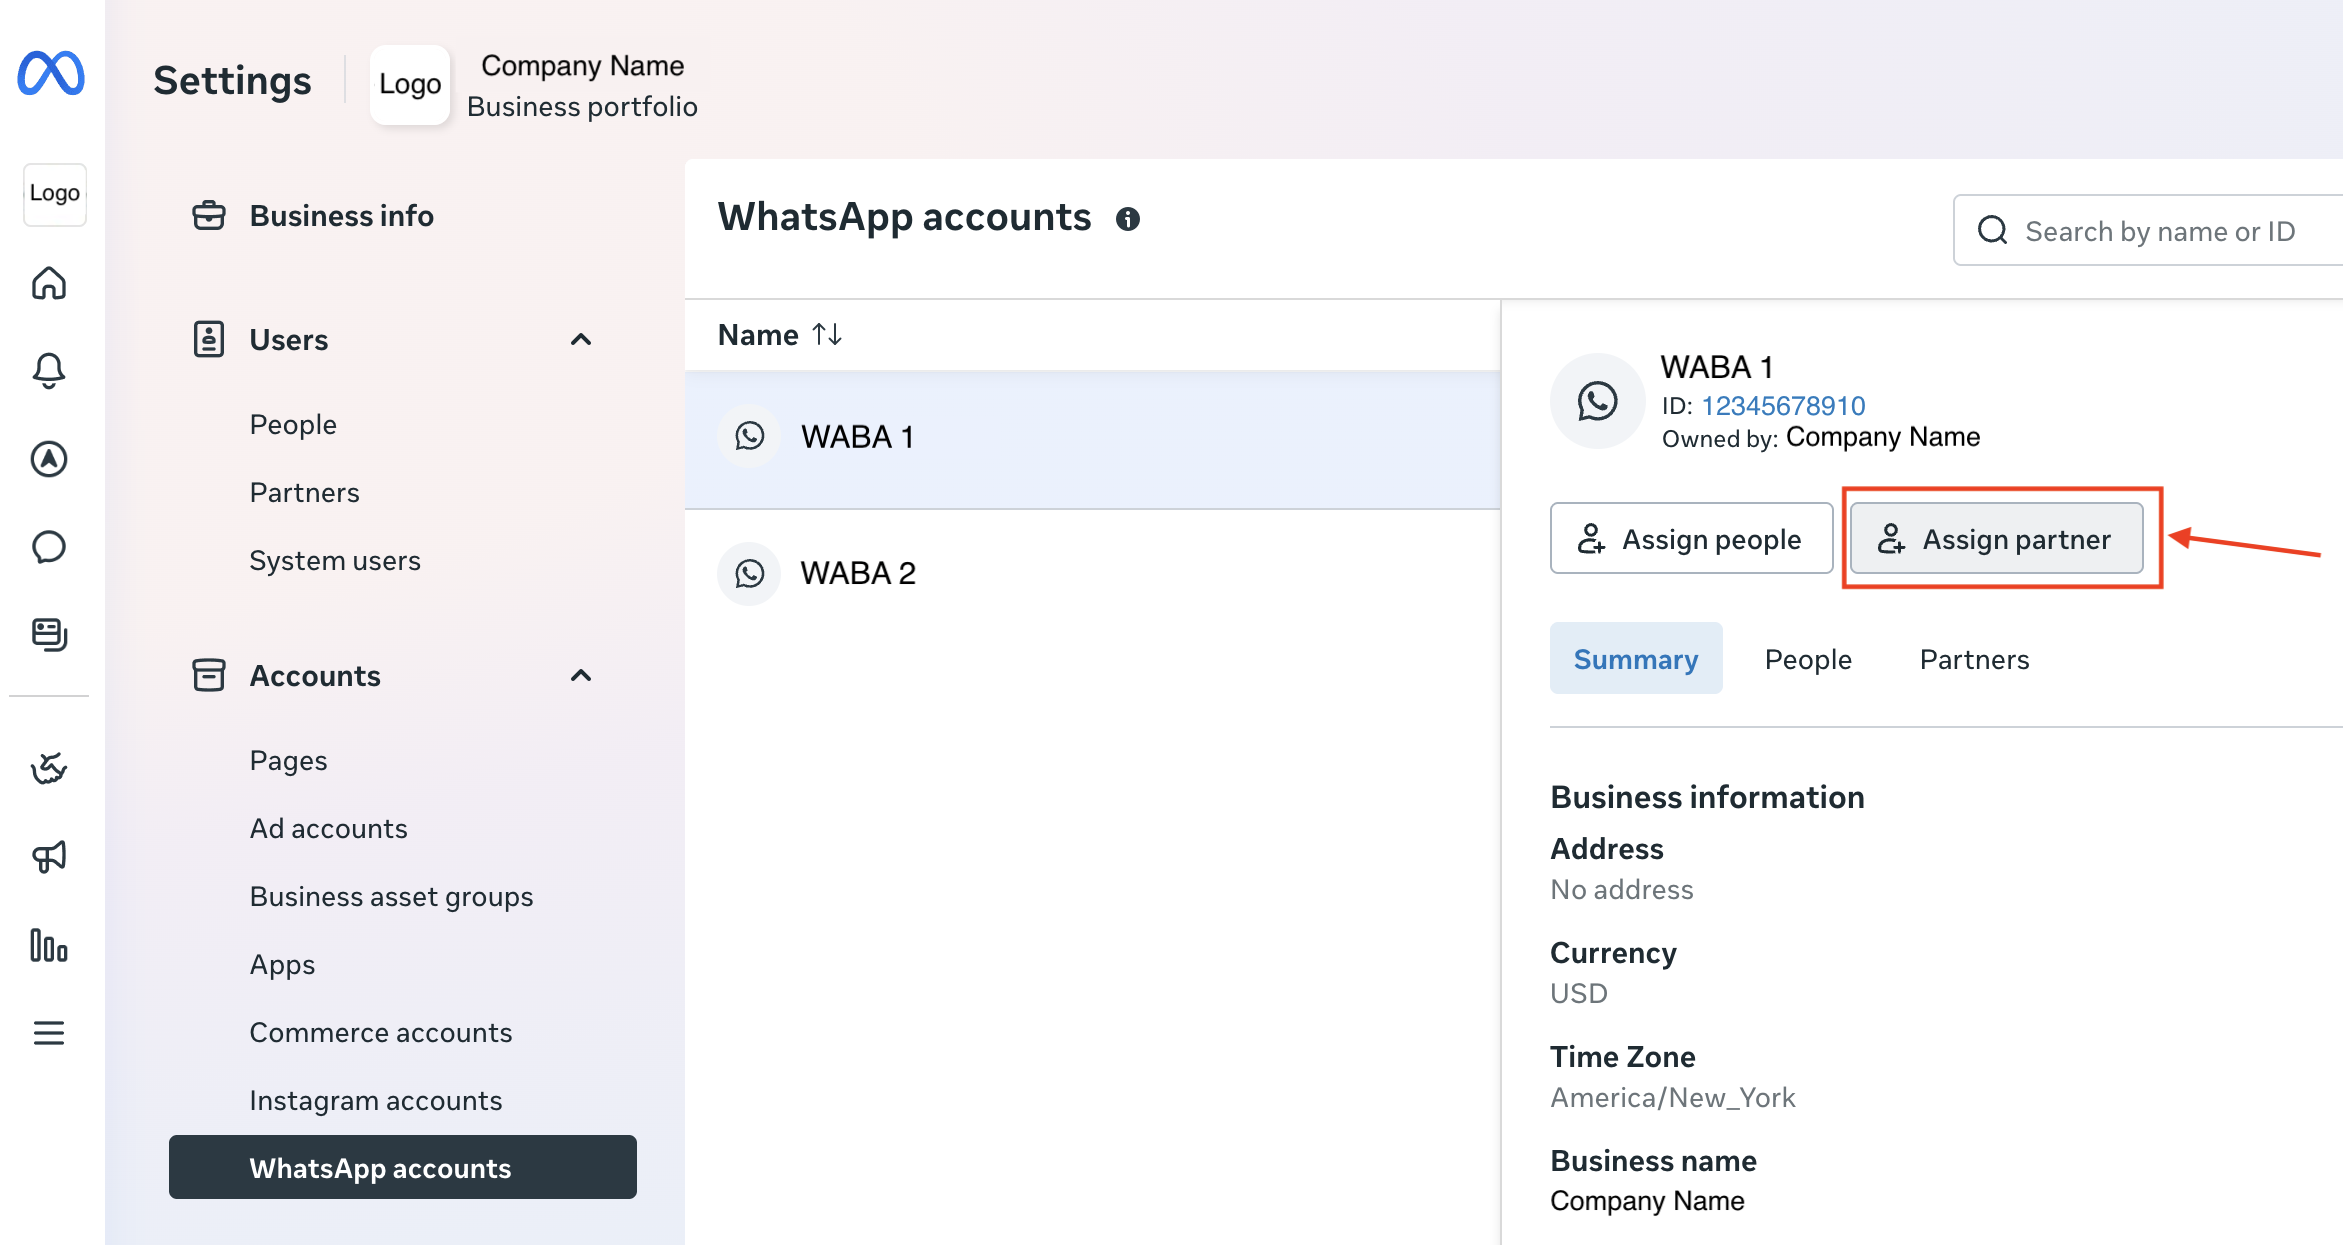Switch to the People tab in details
2343x1245 pixels.
[1808, 659]
